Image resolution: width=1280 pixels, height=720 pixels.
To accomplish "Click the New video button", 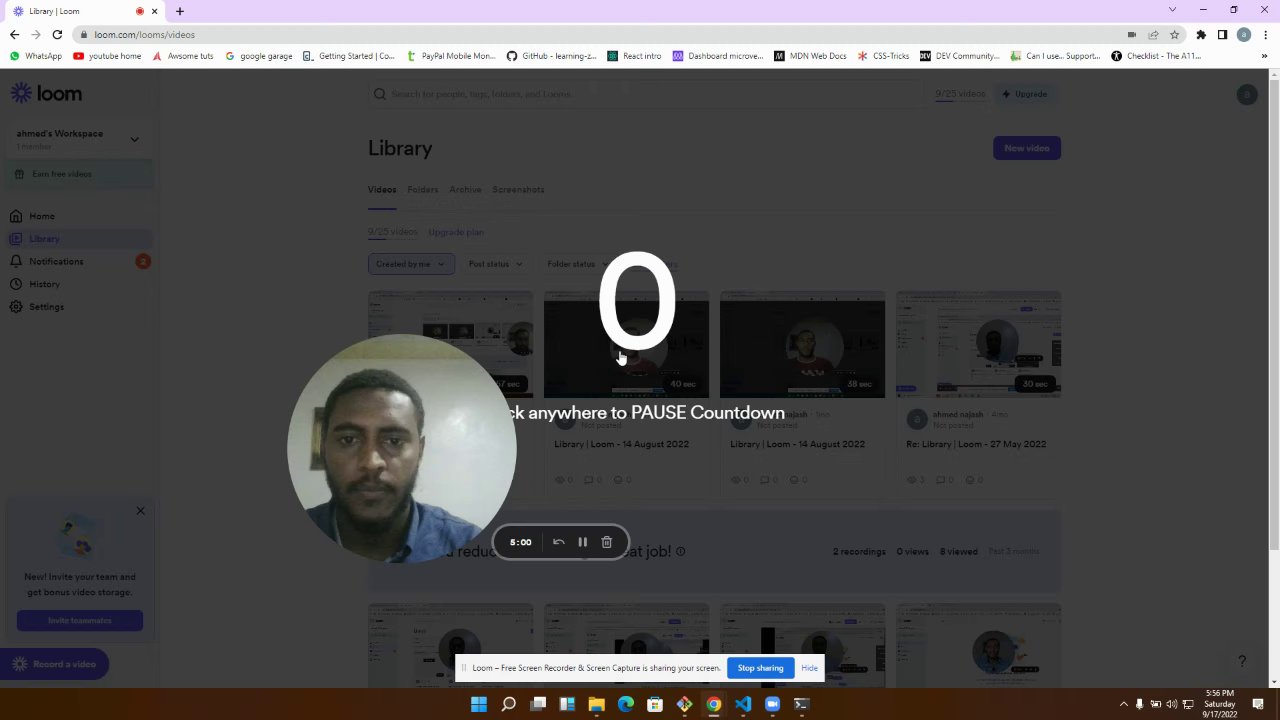I will click(x=1027, y=148).
